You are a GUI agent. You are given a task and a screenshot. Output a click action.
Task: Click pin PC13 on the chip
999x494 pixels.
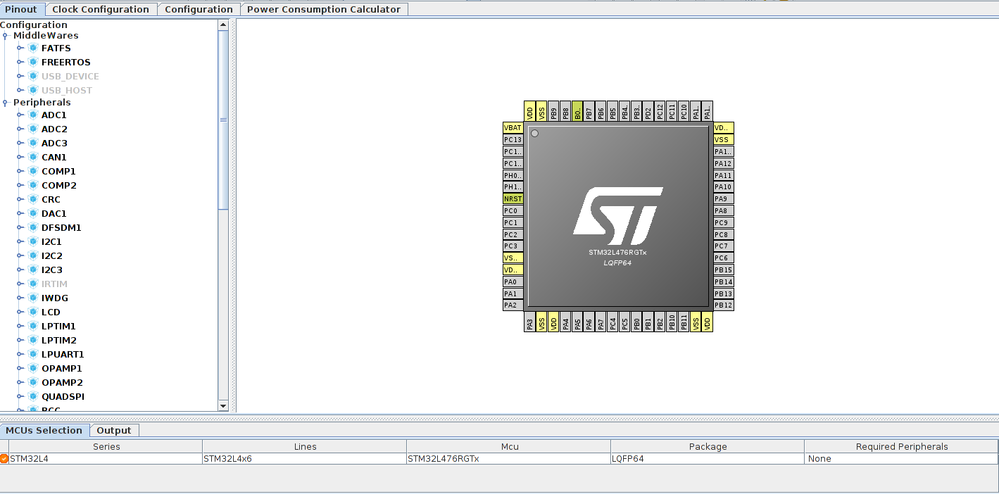point(513,139)
